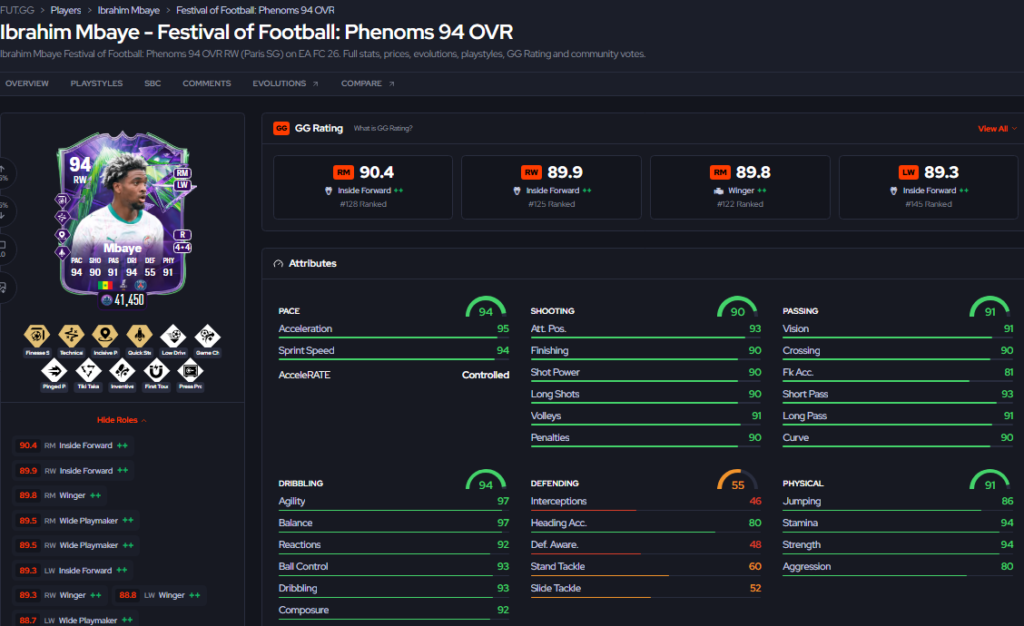
Task: Click the Press Proven playstyle icon
Action: click(190, 371)
